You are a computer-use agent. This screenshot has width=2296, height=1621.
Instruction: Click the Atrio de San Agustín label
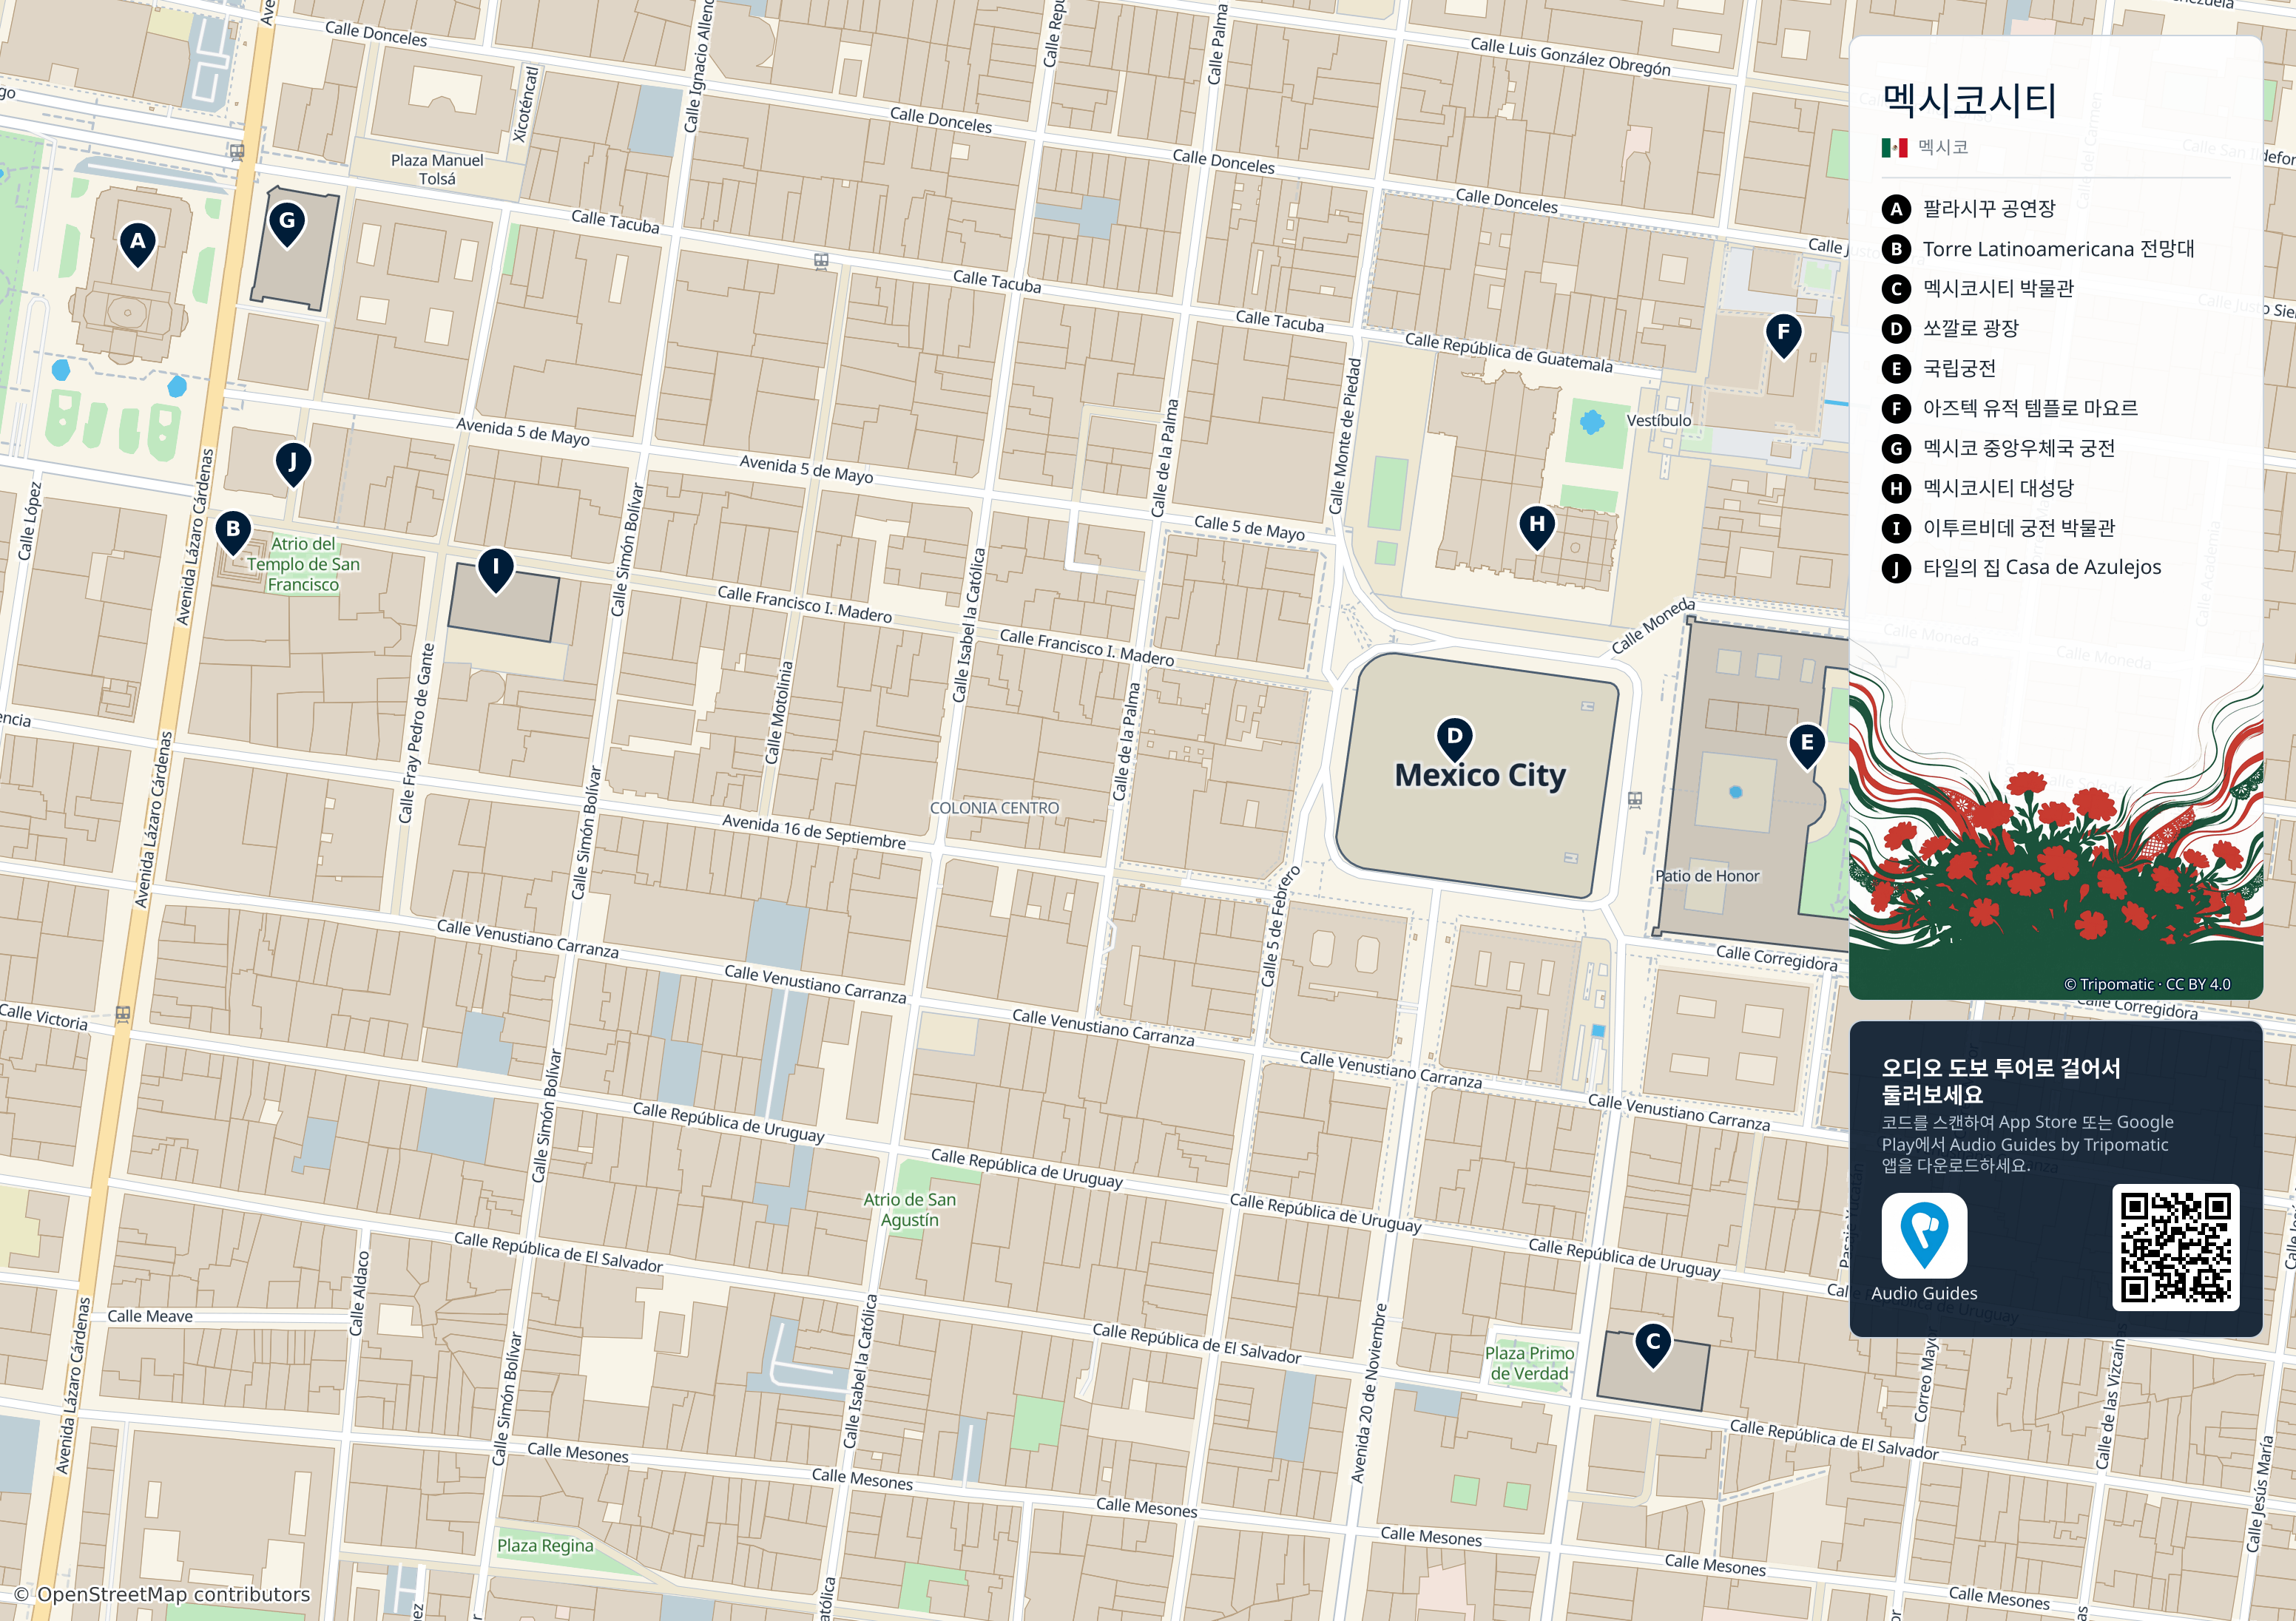pos(910,1210)
